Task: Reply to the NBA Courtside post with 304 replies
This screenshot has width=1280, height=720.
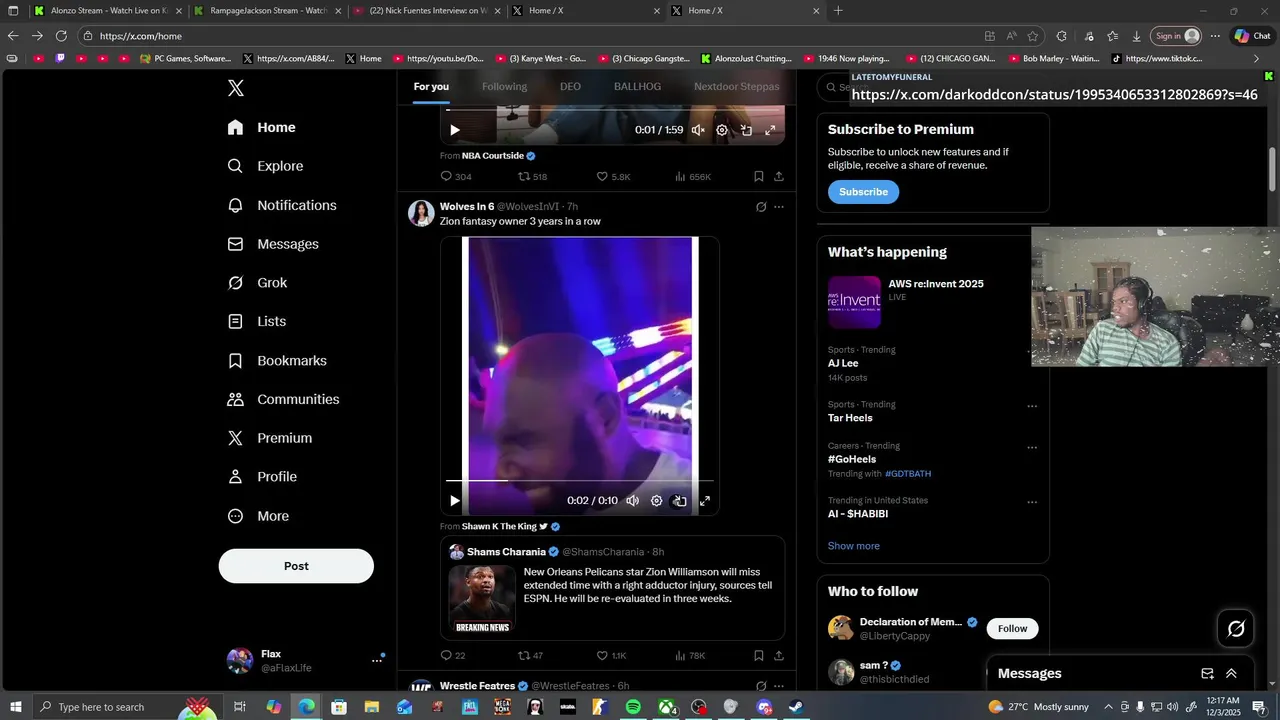Action: (x=455, y=177)
